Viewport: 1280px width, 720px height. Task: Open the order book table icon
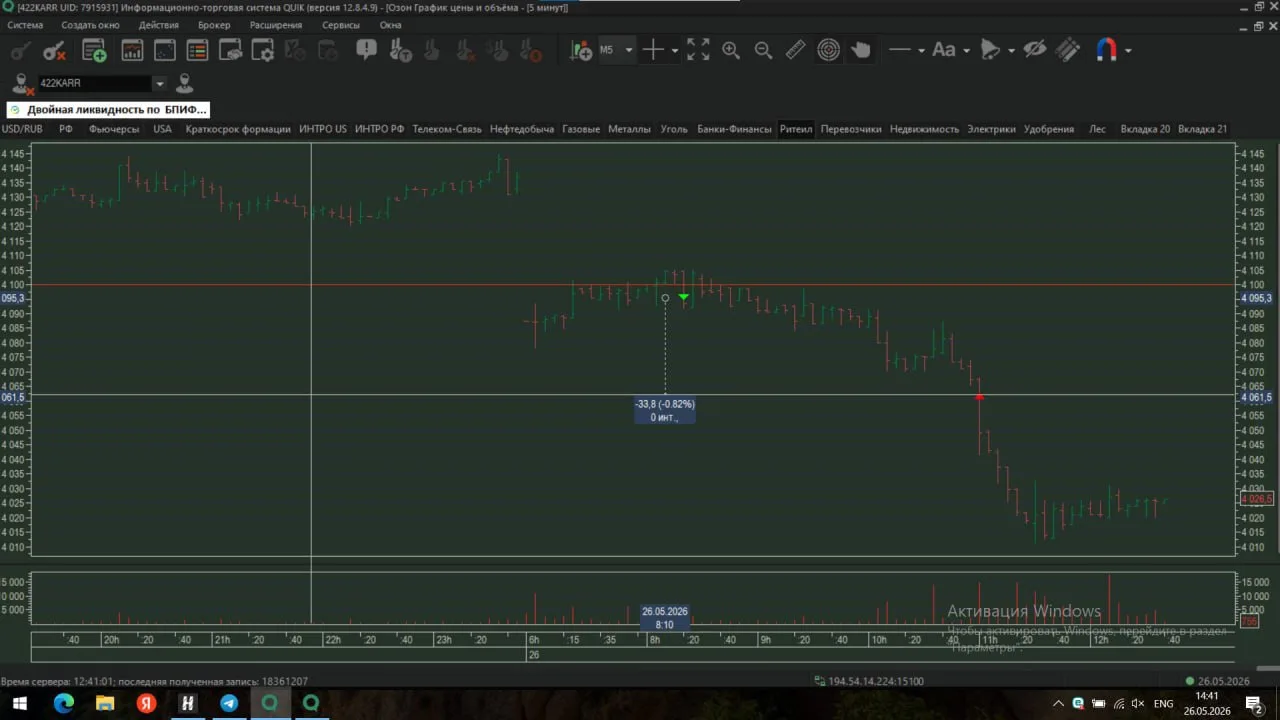198,50
